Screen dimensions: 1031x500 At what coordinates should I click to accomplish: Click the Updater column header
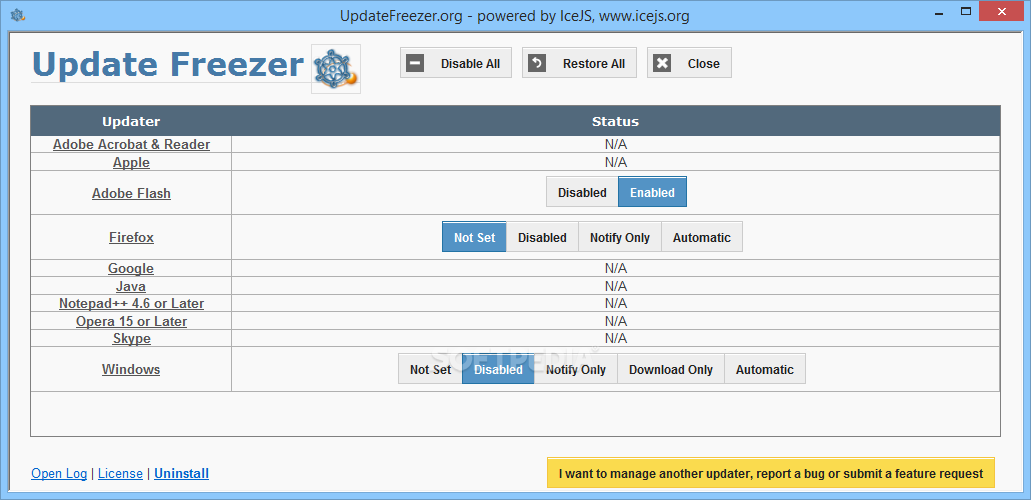pos(131,122)
